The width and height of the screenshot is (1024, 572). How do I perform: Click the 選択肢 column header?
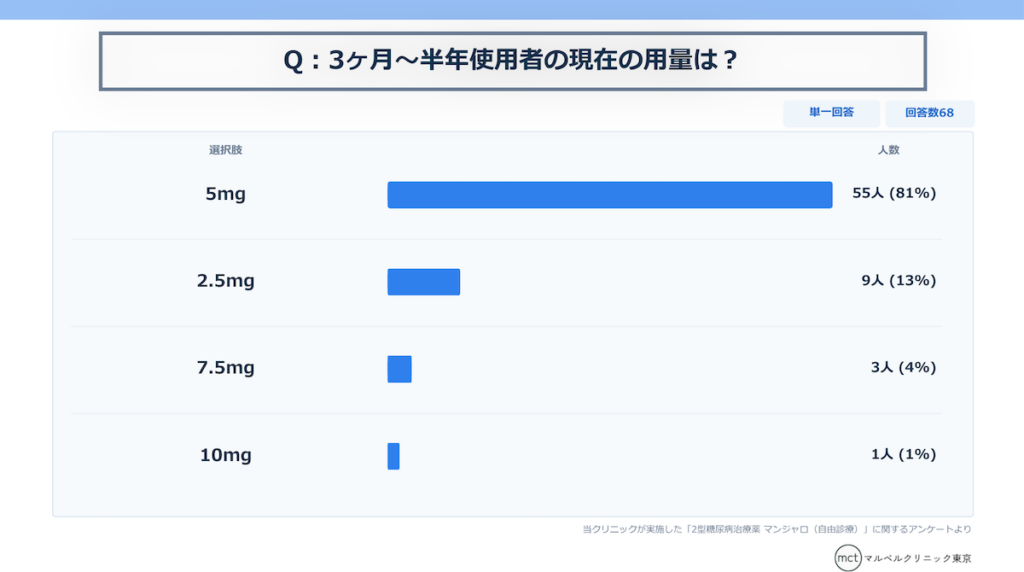tap(225, 150)
